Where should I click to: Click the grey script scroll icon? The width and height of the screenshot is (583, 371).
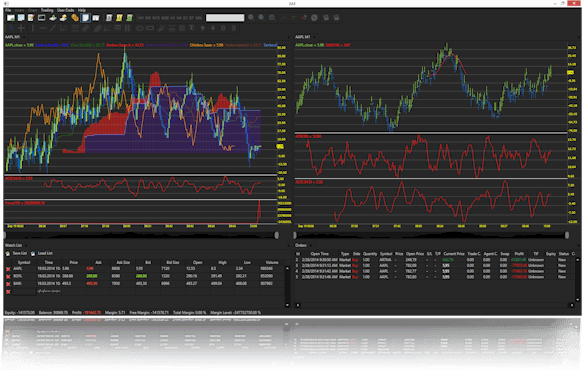pyautogui.click(x=109, y=17)
